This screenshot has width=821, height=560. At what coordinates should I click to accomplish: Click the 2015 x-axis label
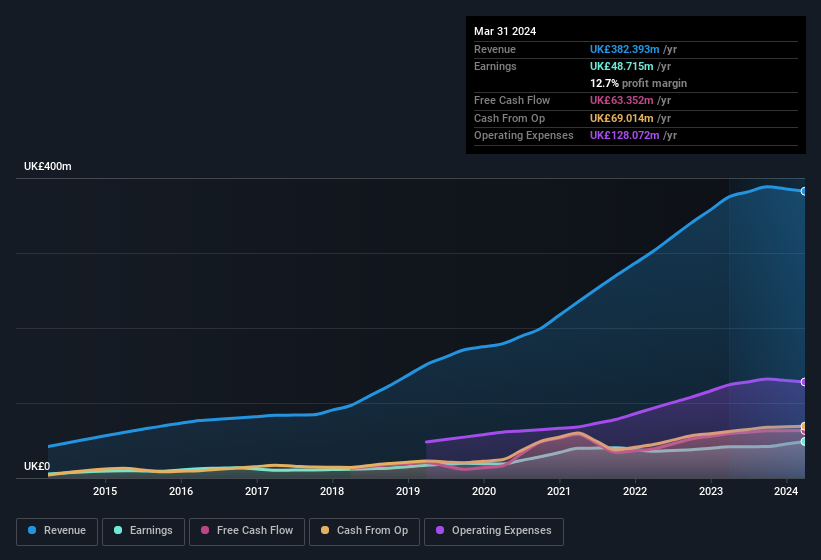coord(105,491)
